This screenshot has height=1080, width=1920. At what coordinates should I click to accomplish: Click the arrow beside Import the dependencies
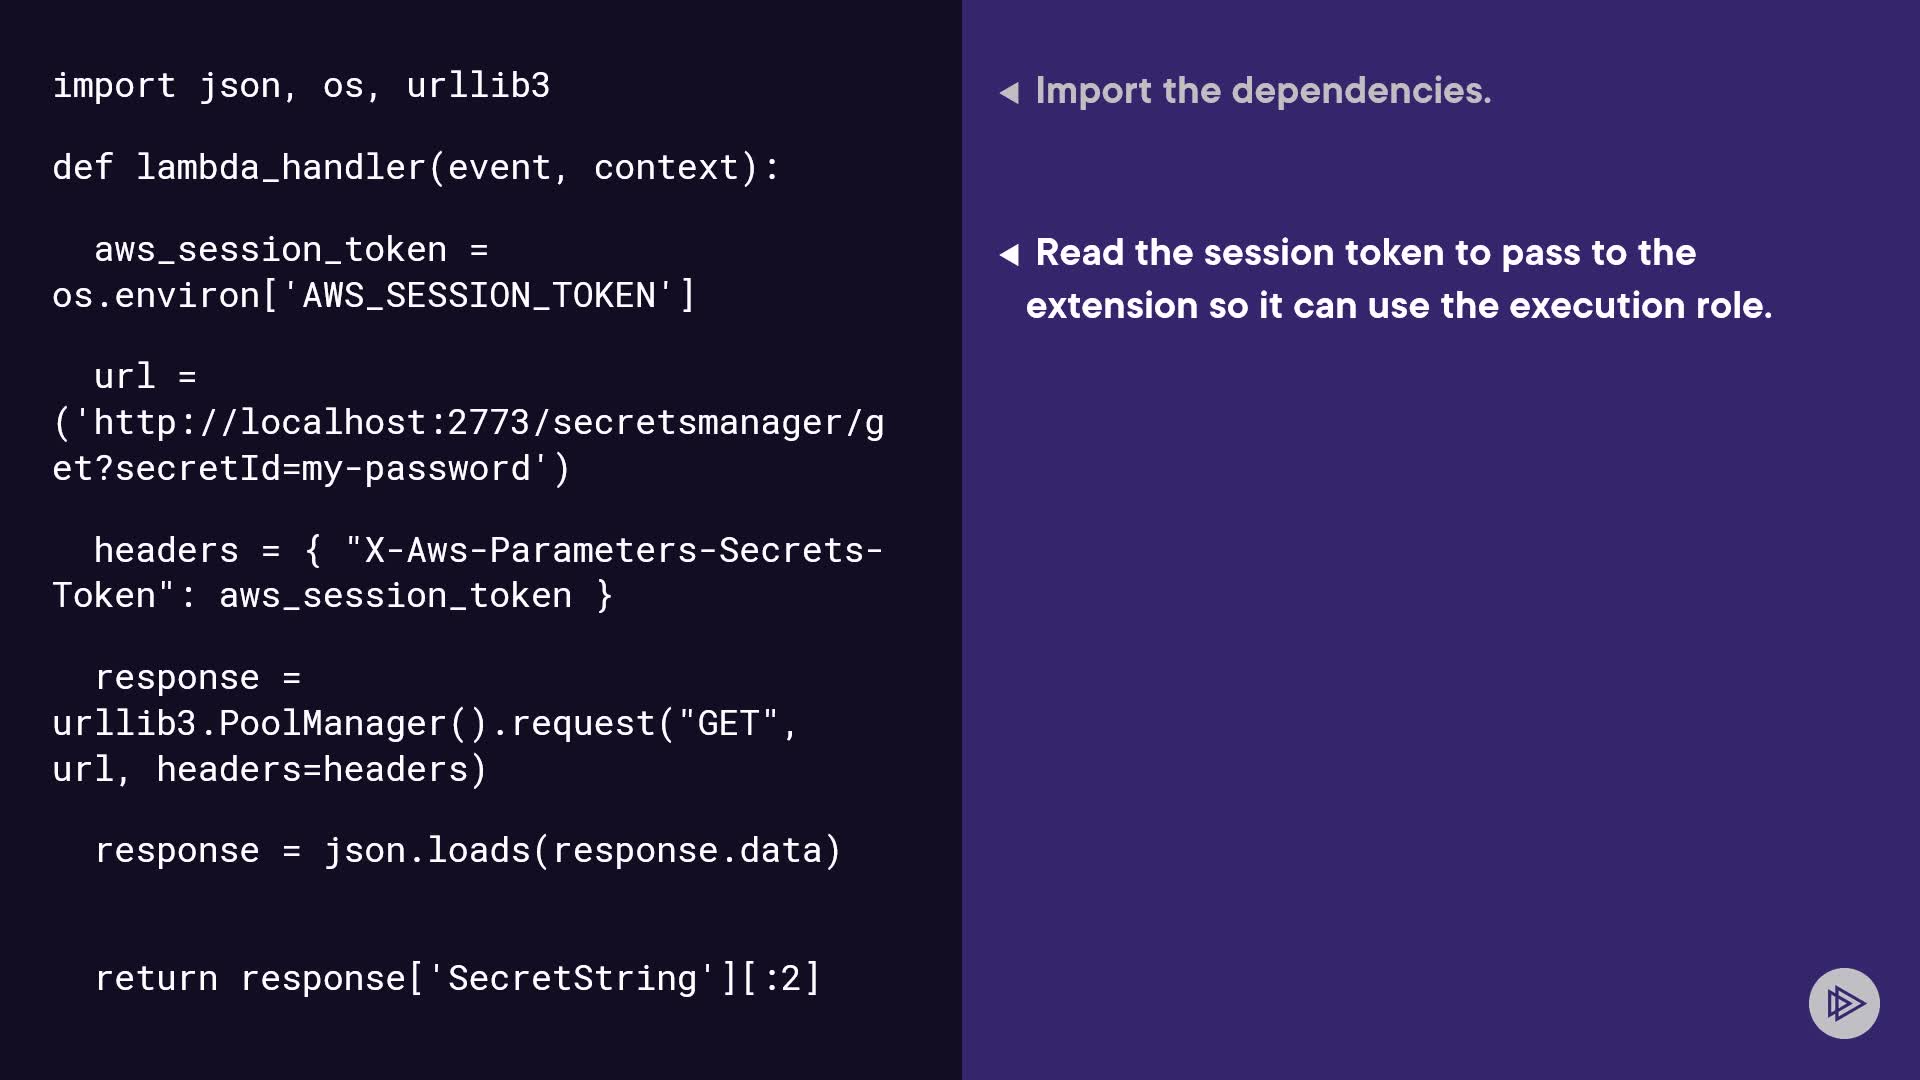[1009, 93]
